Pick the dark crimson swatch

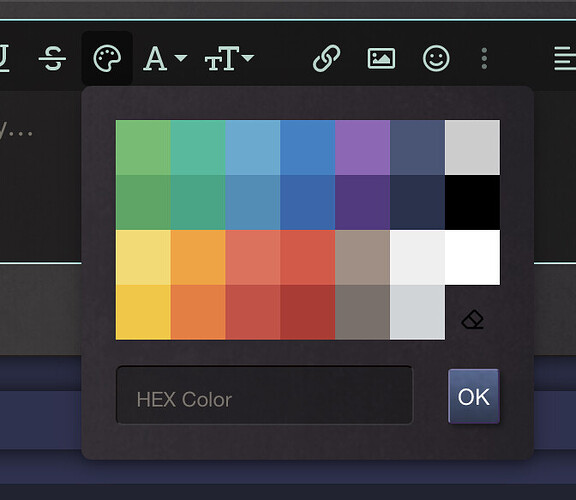(307, 312)
